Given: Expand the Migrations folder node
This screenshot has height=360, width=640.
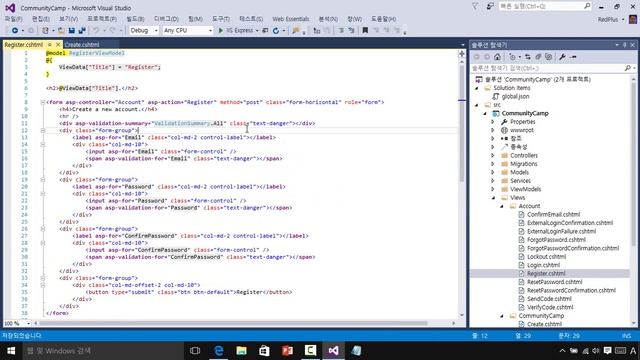Looking at the screenshot, I should click(493, 164).
